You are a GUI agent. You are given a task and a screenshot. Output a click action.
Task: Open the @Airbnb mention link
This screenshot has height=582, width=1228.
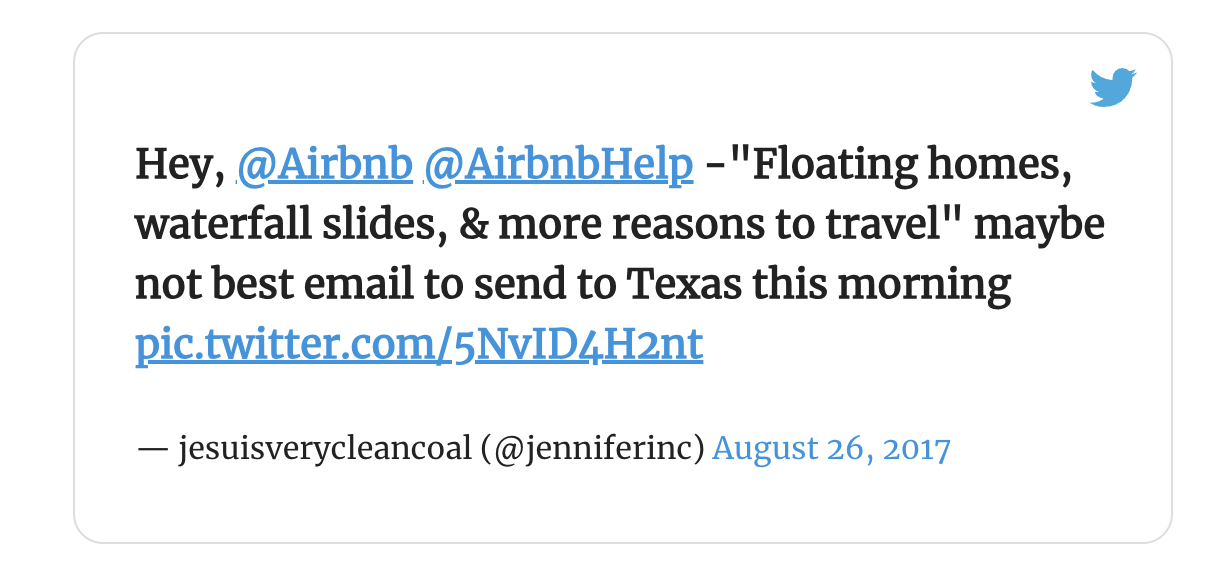(325, 166)
